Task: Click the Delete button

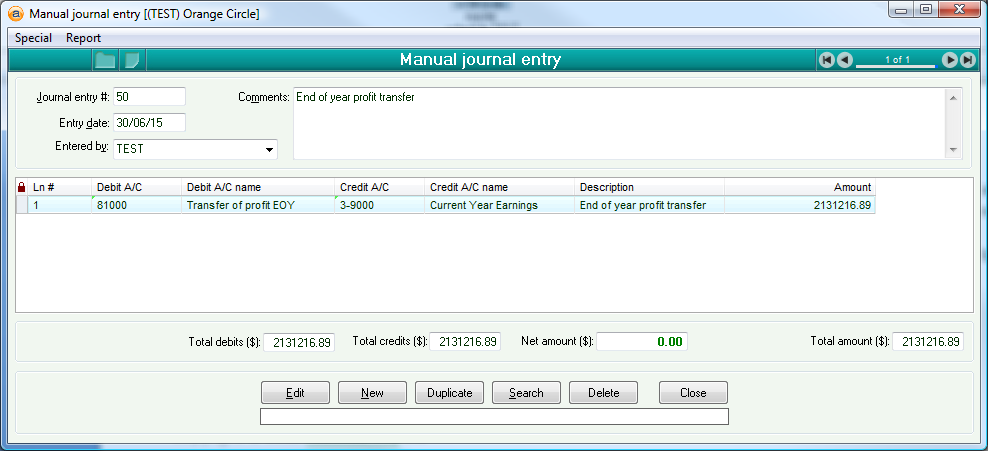Action: (x=603, y=393)
